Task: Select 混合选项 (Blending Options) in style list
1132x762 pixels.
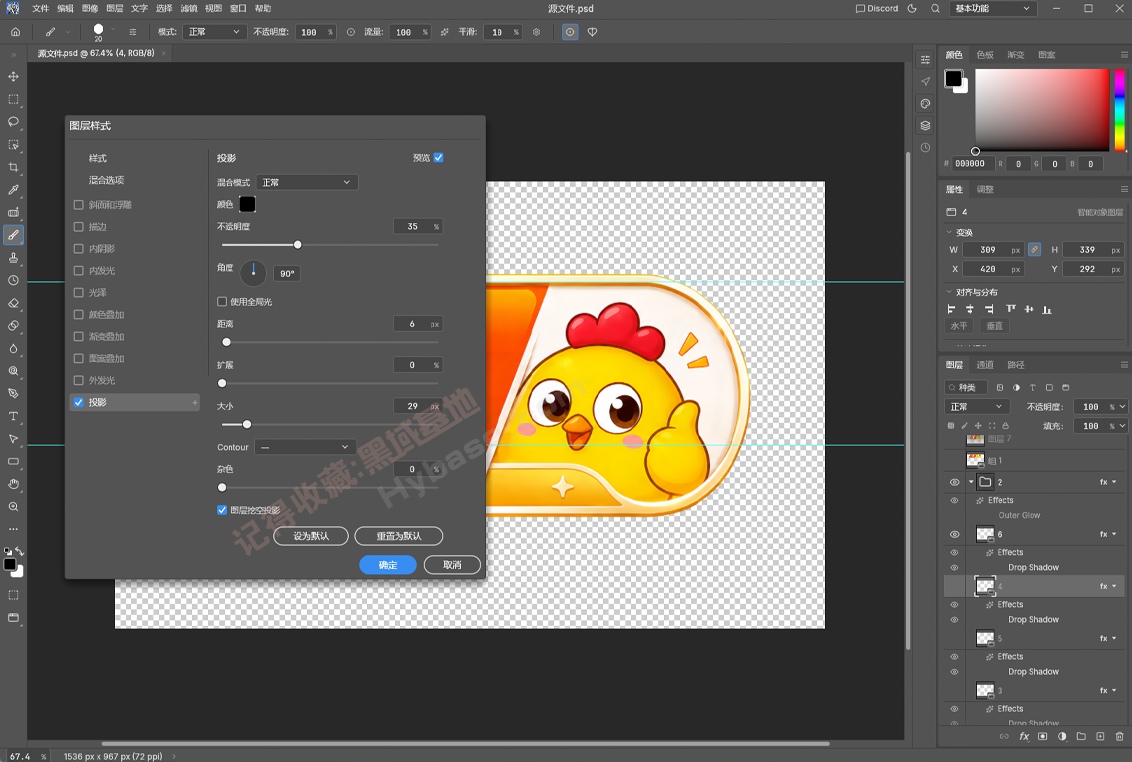Action: (x=106, y=180)
